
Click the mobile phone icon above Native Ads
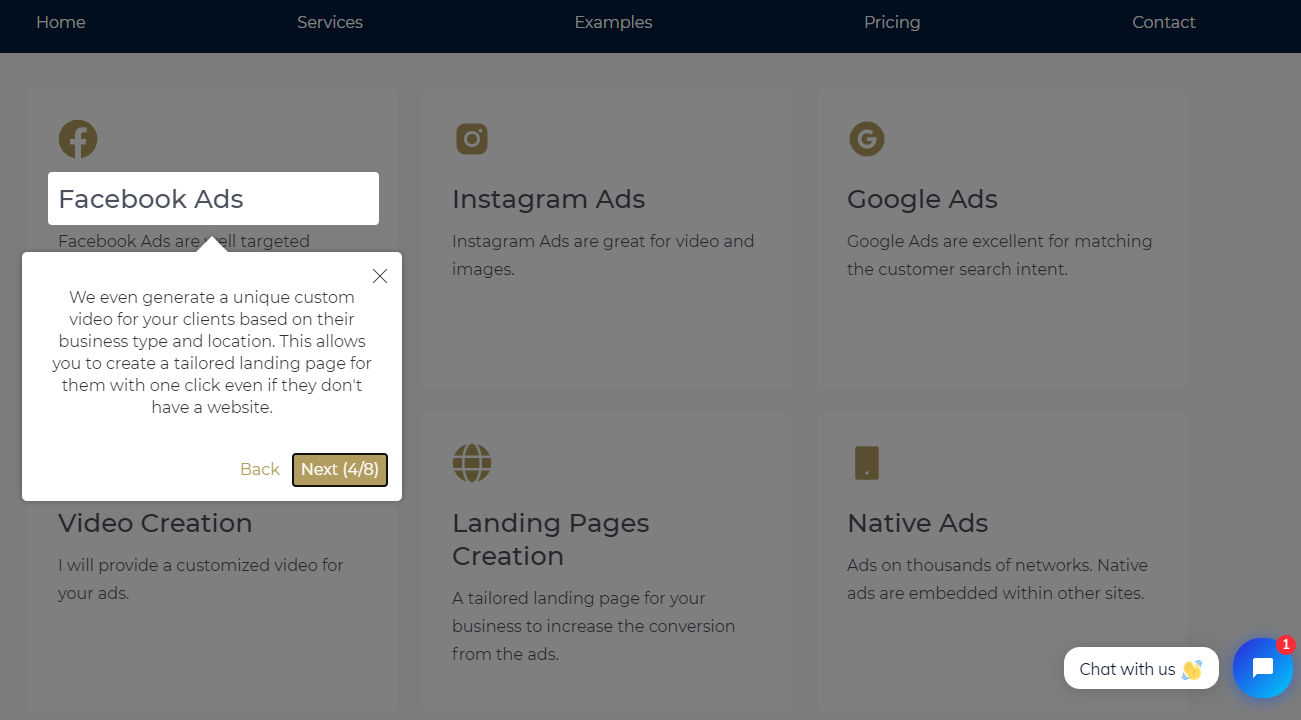[x=867, y=463]
